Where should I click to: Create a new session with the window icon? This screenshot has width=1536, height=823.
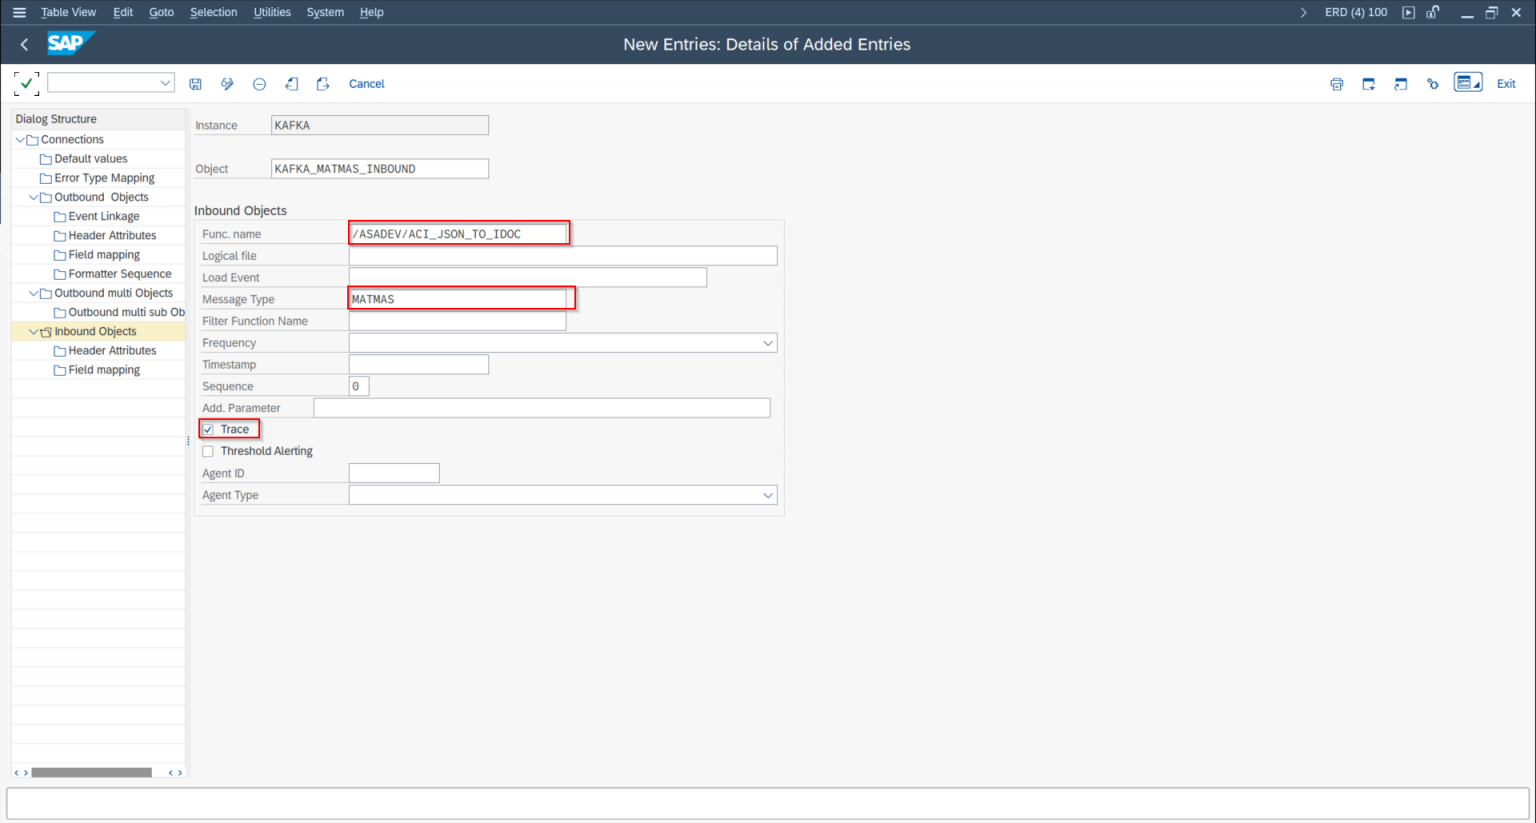pyautogui.click(x=1368, y=84)
